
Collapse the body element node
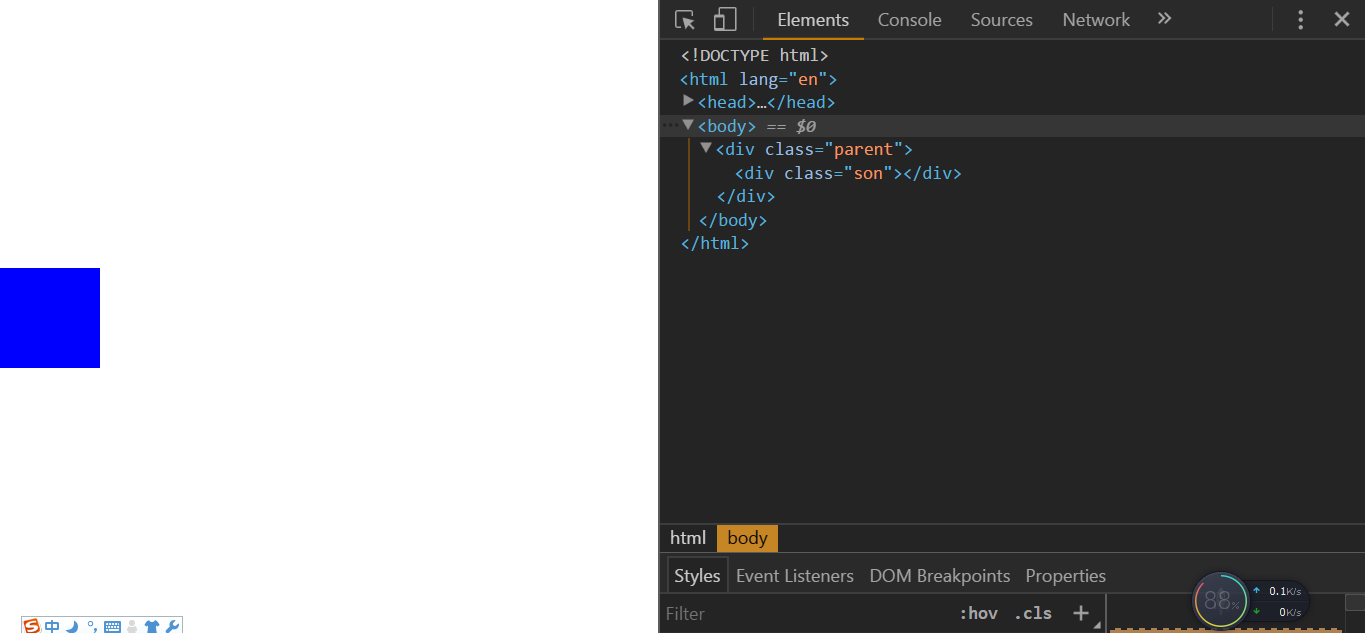click(688, 125)
